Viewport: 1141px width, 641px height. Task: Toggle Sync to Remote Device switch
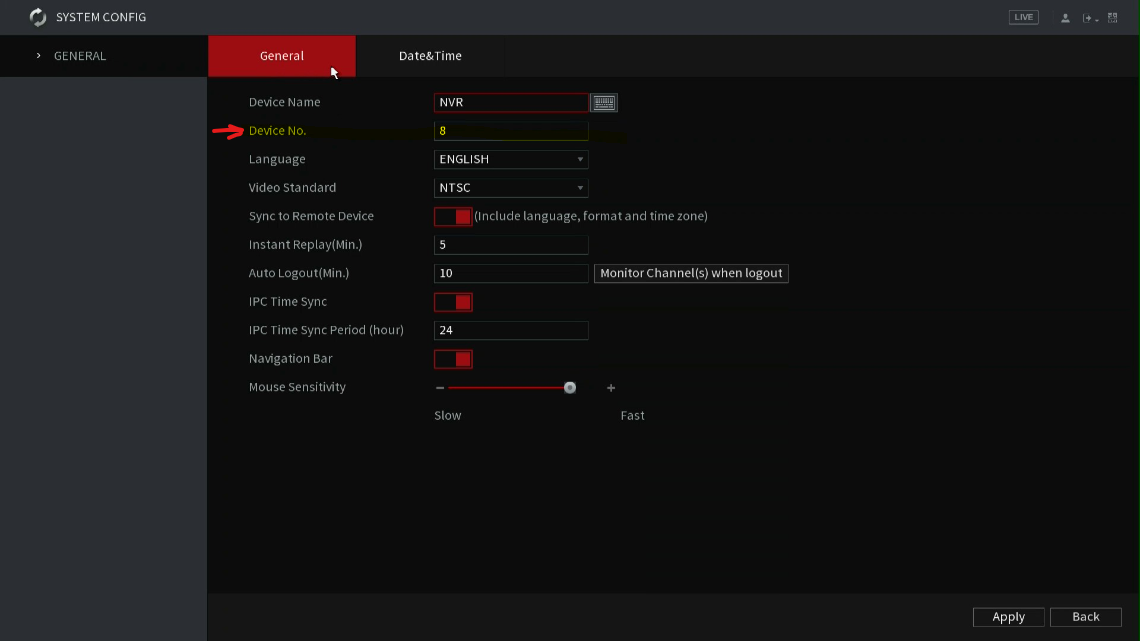coord(453,216)
